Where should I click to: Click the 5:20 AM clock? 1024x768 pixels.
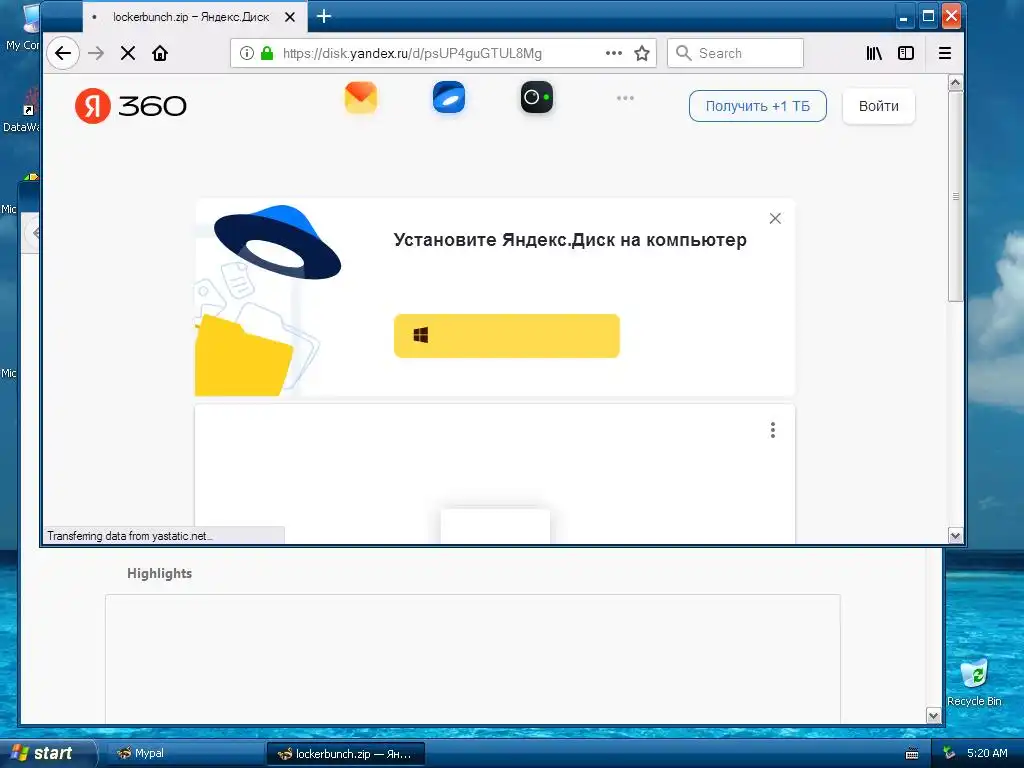tap(987, 753)
